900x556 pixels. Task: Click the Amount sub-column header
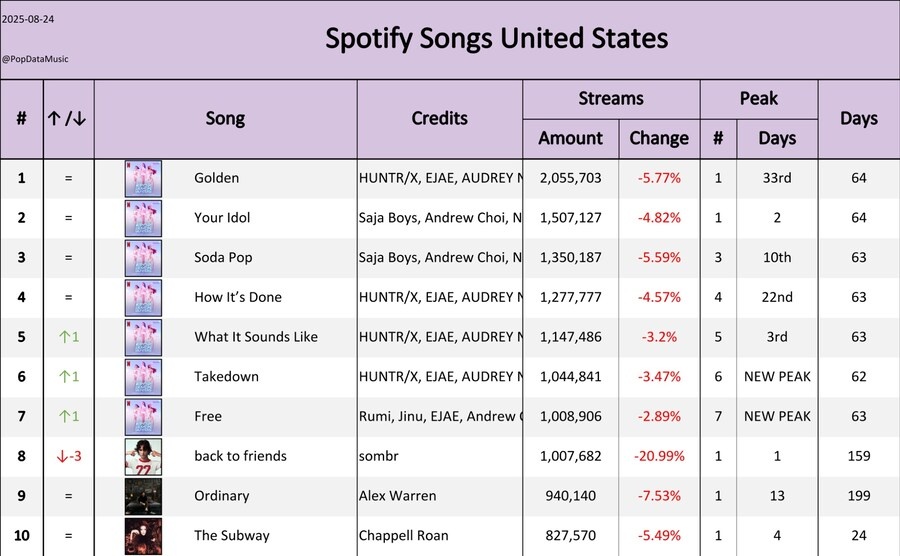[x=571, y=138]
